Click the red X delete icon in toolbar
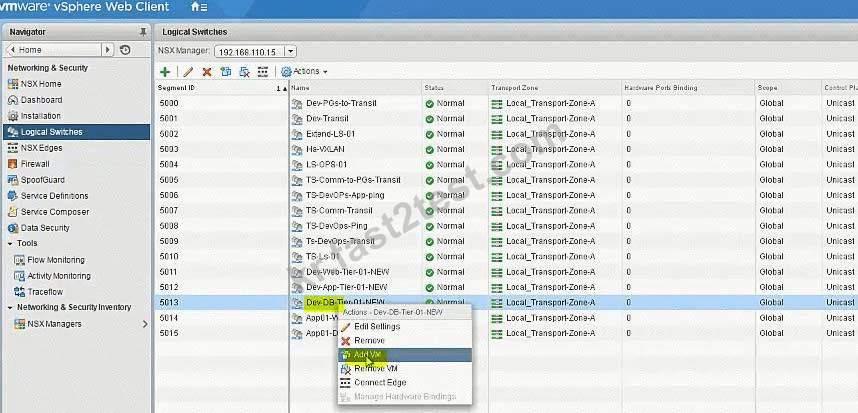This screenshot has height=413, width=858. click(x=207, y=72)
